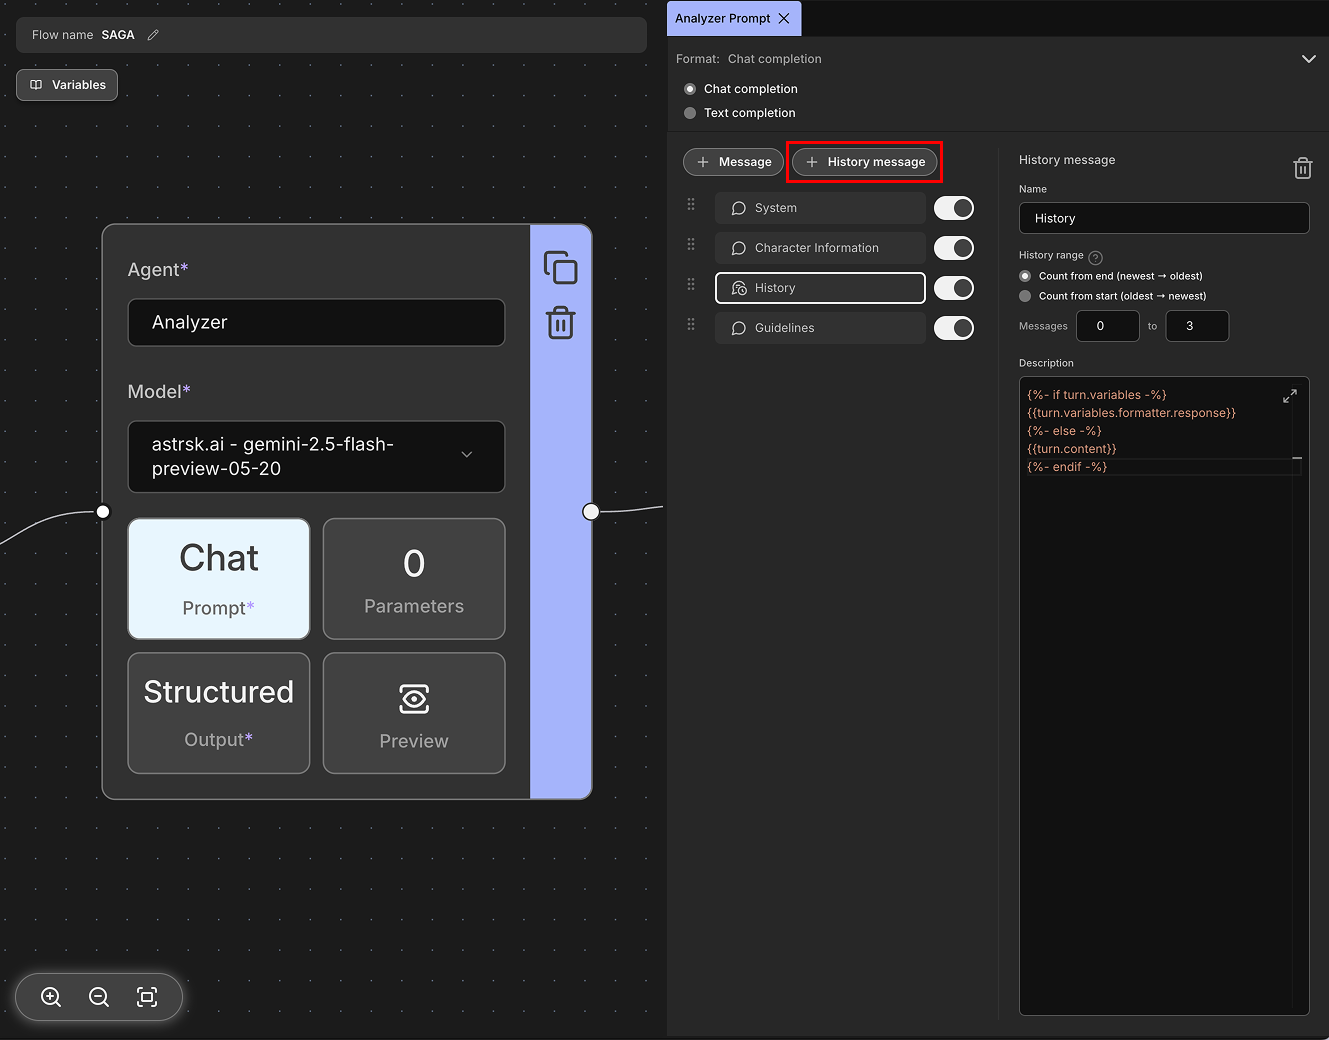Select the Character Information message row

coord(820,248)
